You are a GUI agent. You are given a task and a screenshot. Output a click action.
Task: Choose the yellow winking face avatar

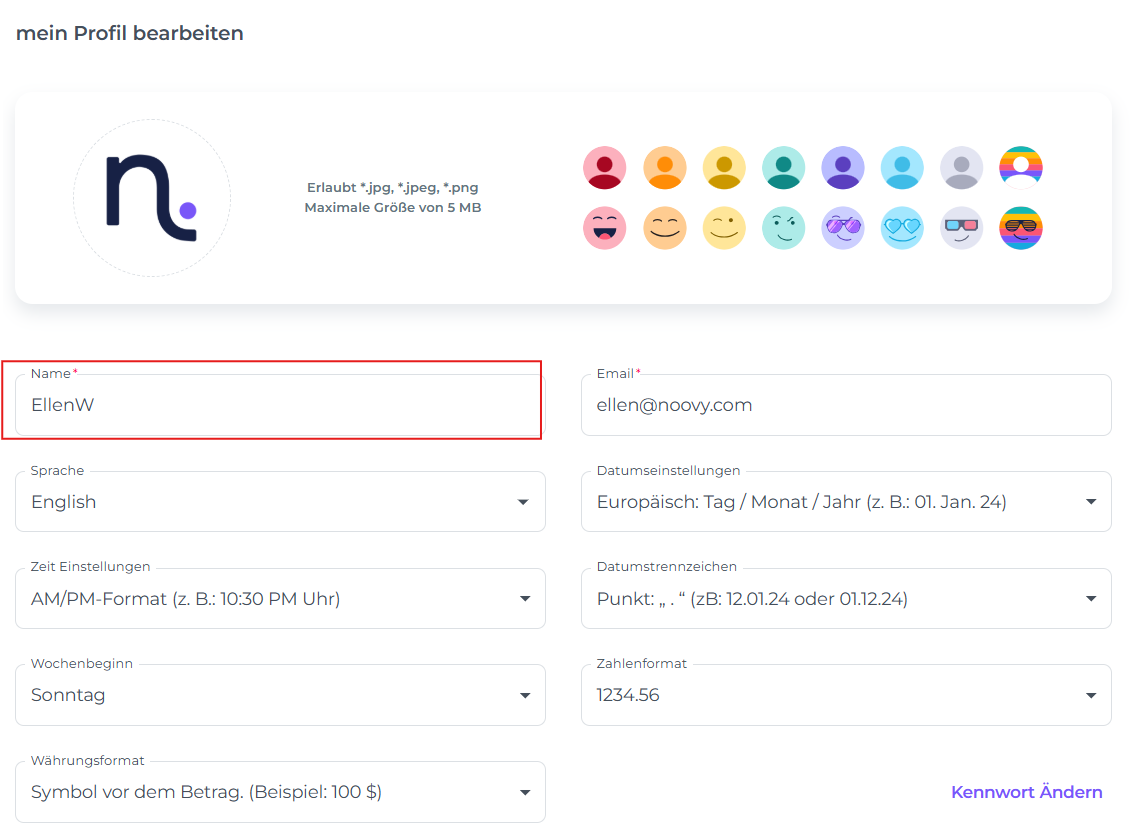pyautogui.click(x=724, y=229)
